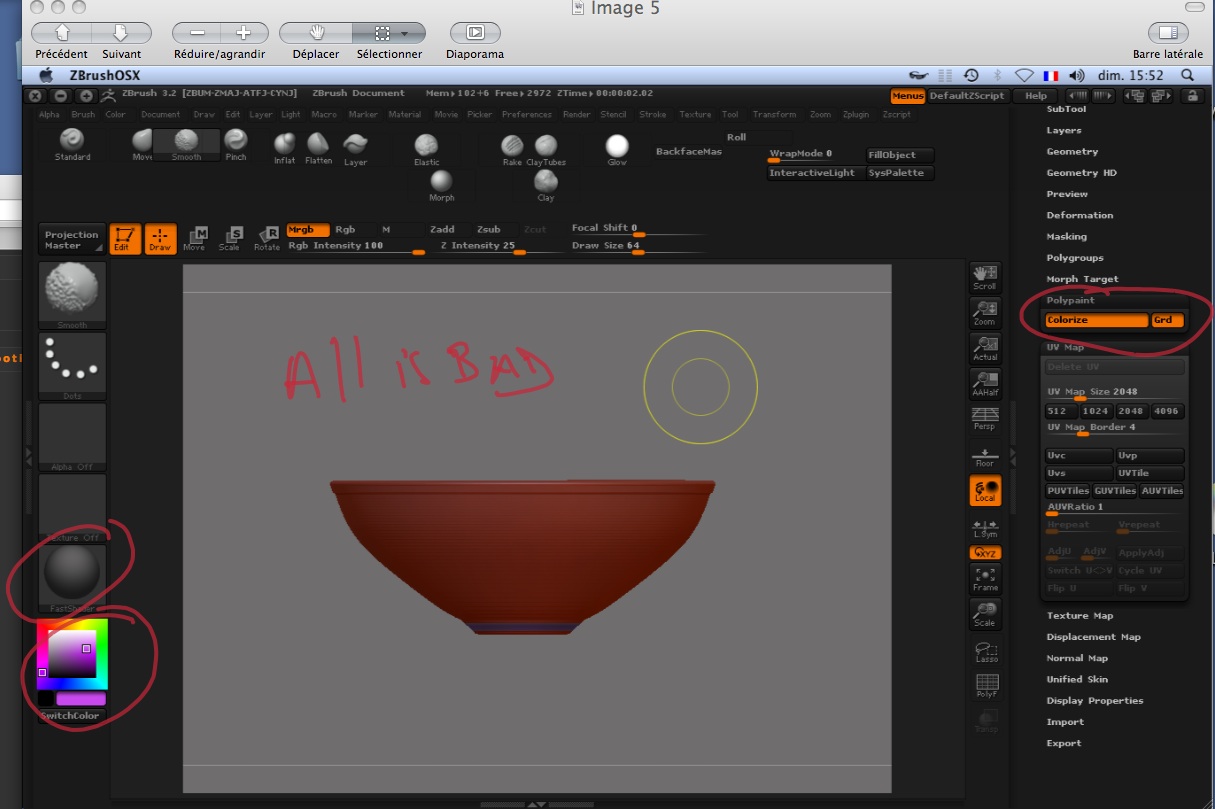Expand the Displacement Map section

(1094, 637)
